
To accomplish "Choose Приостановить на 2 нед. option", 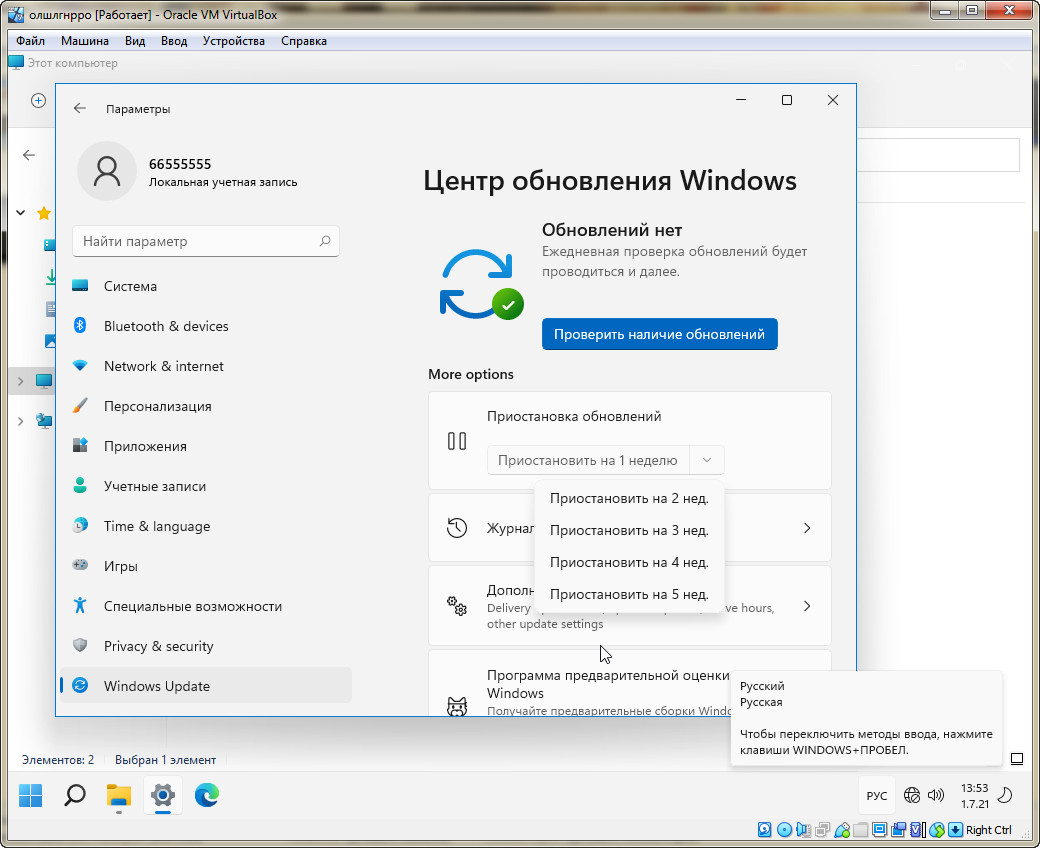I will [629, 498].
